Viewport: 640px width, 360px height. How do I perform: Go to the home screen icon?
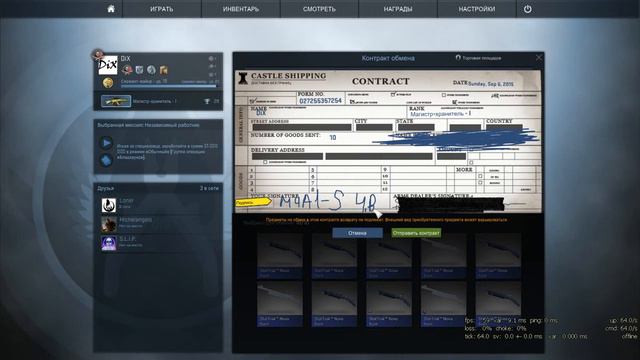click(x=111, y=9)
